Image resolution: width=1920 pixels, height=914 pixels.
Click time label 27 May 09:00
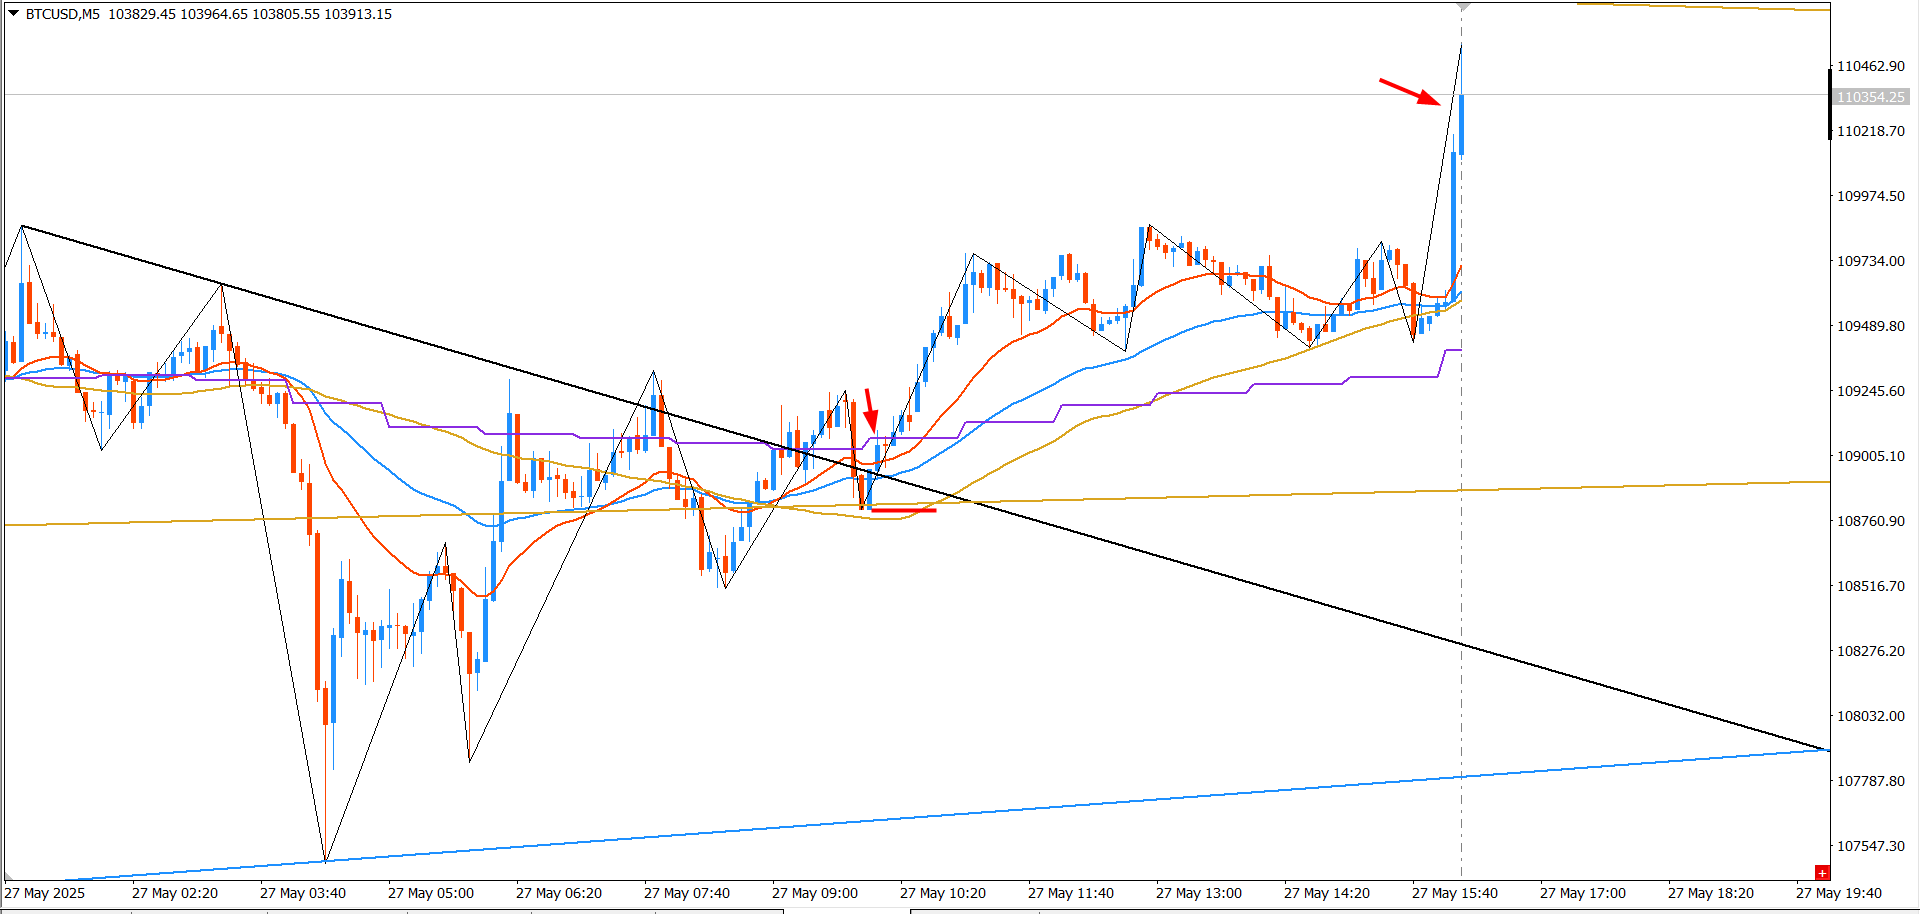pyautogui.click(x=815, y=893)
